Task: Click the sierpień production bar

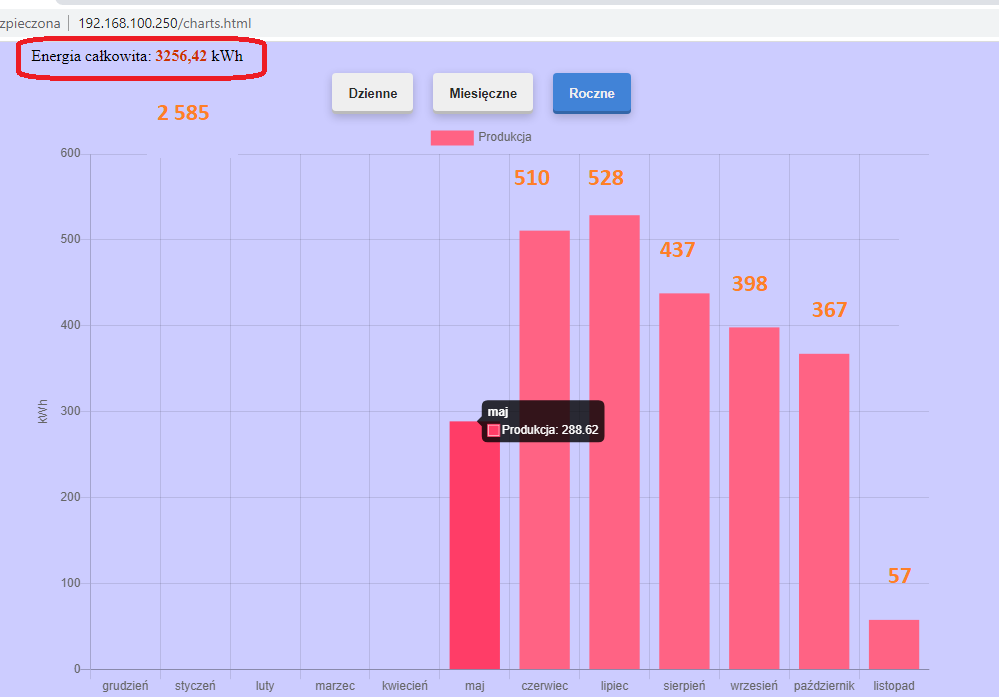Action: [x=684, y=481]
